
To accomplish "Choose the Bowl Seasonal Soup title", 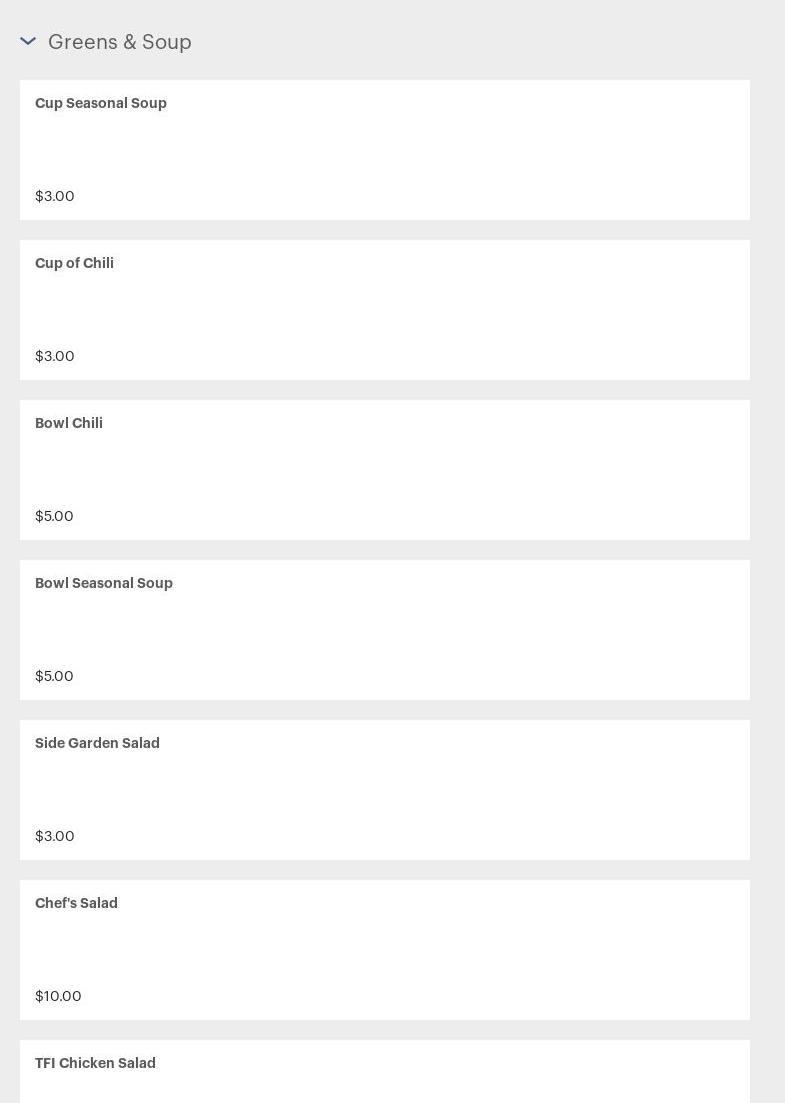I will [104, 583].
